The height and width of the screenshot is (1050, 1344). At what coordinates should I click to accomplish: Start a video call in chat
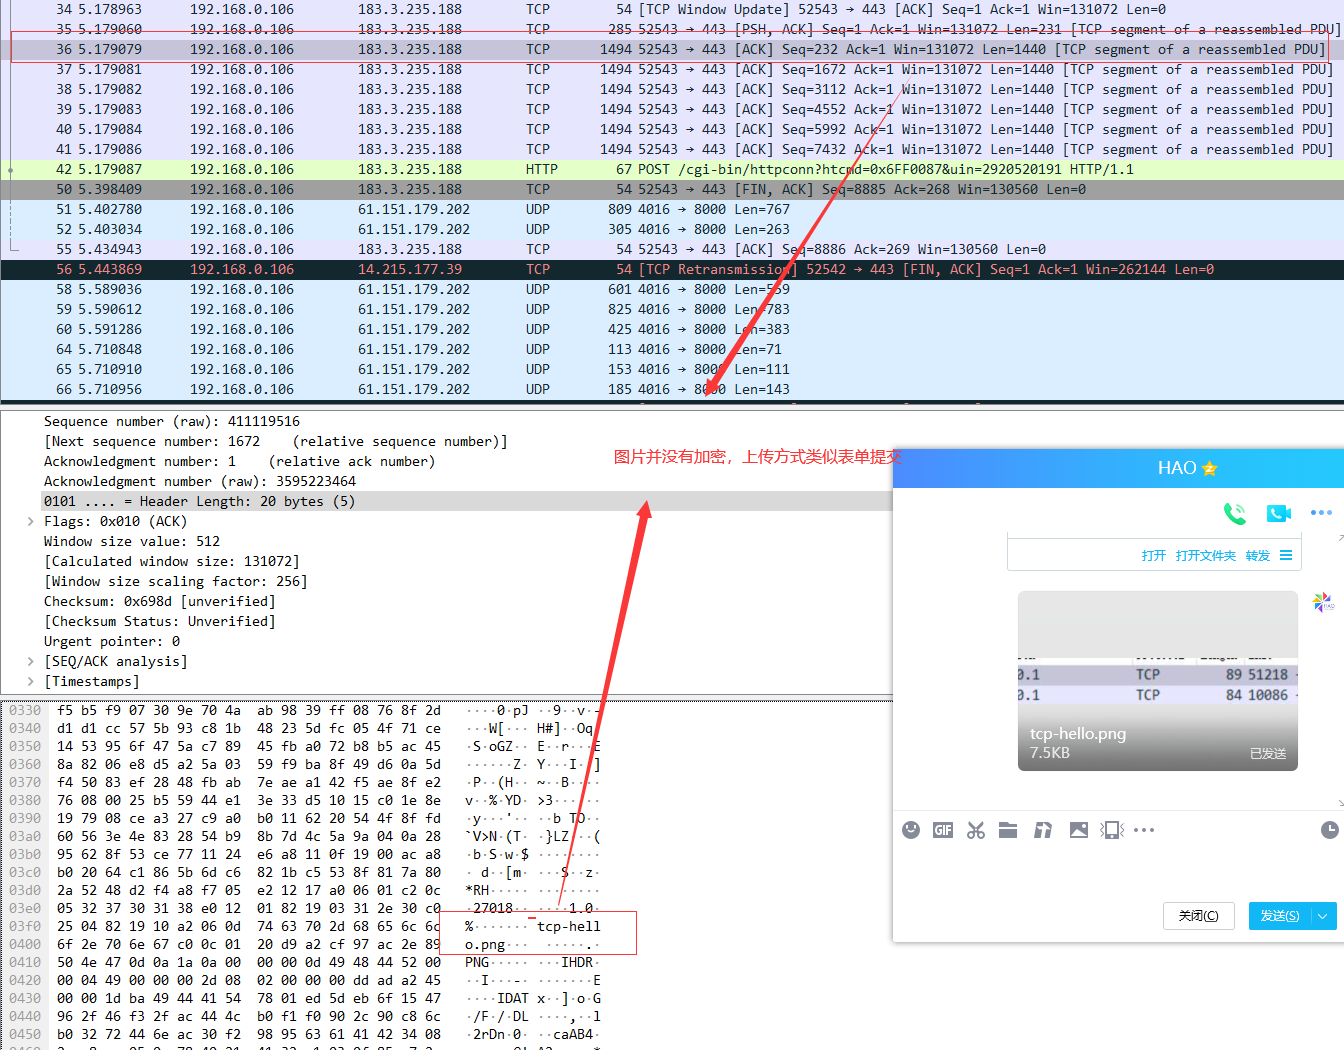click(x=1278, y=513)
